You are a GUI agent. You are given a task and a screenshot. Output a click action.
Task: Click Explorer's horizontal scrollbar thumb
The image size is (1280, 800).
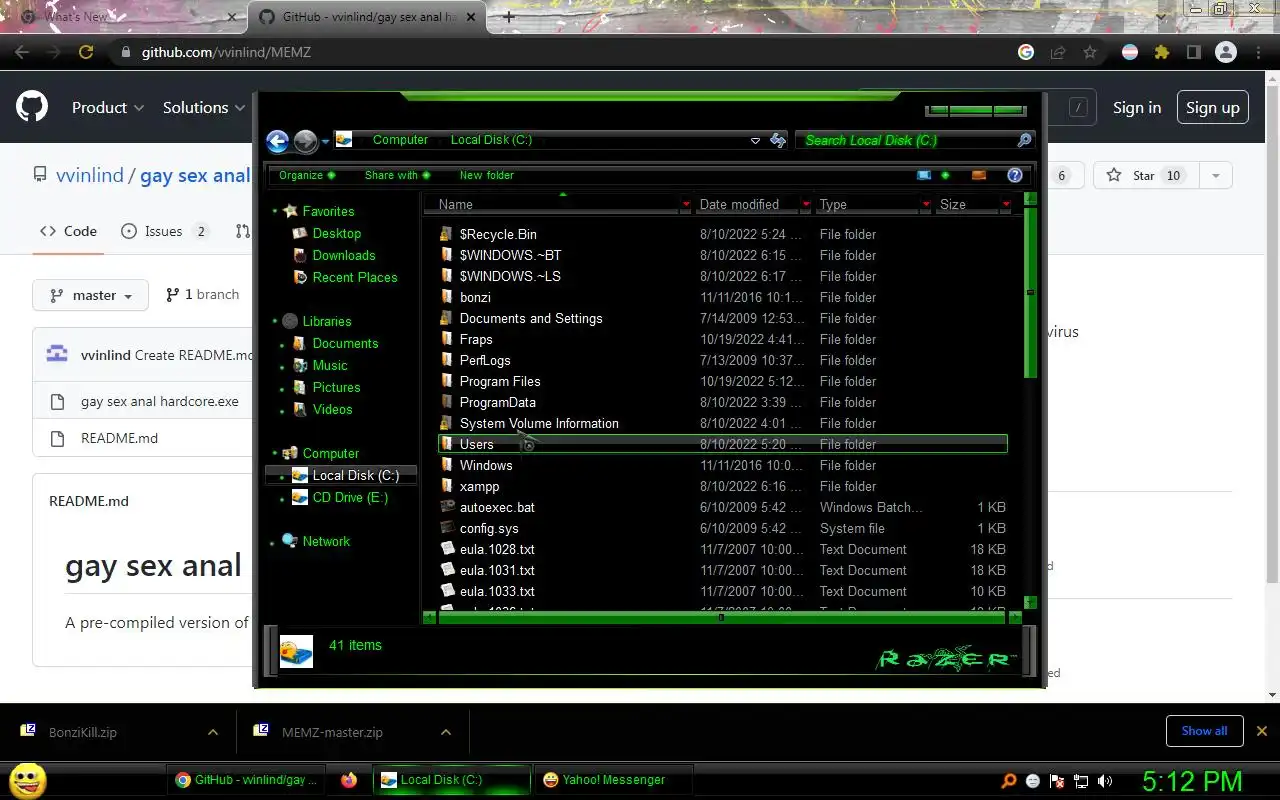click(721, 617)
